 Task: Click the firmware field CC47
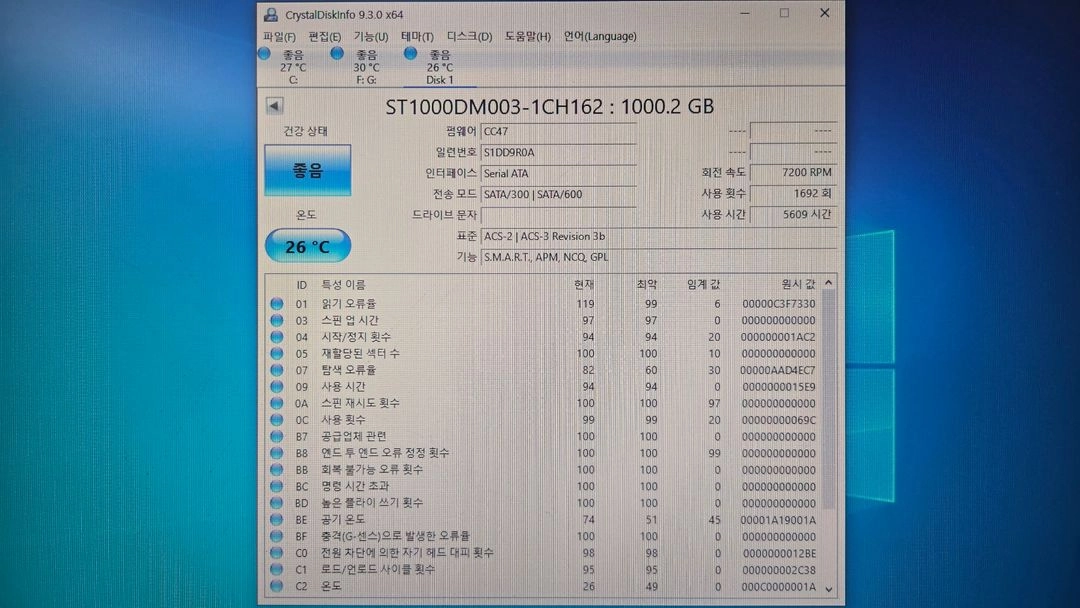pyautogui.click(x=558, y=131)
